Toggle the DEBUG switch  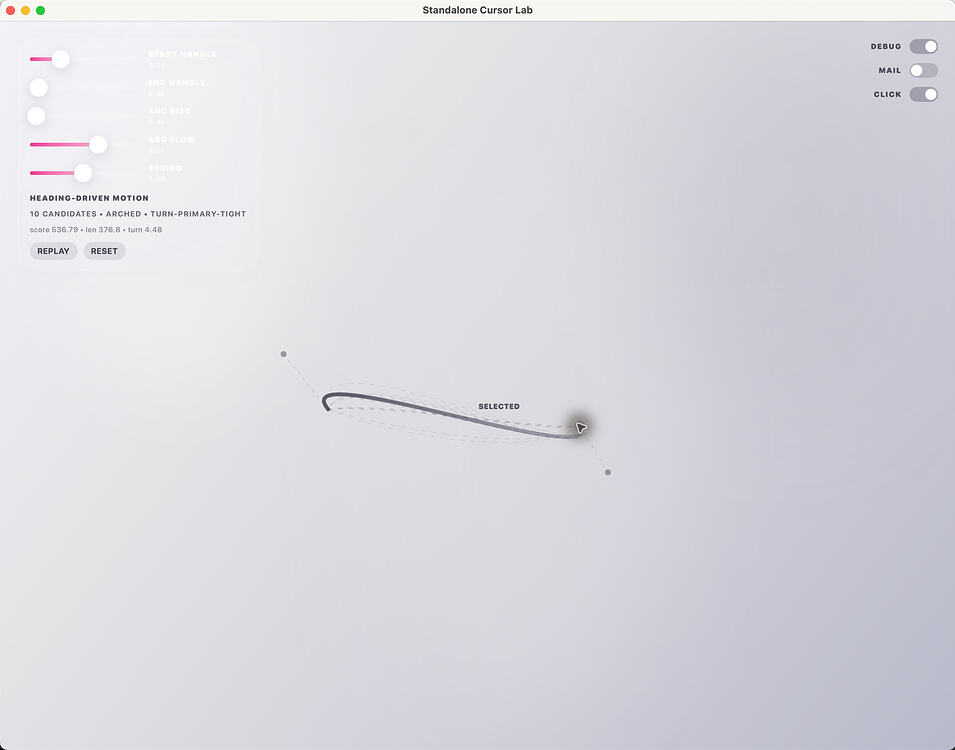coord(923,46)
